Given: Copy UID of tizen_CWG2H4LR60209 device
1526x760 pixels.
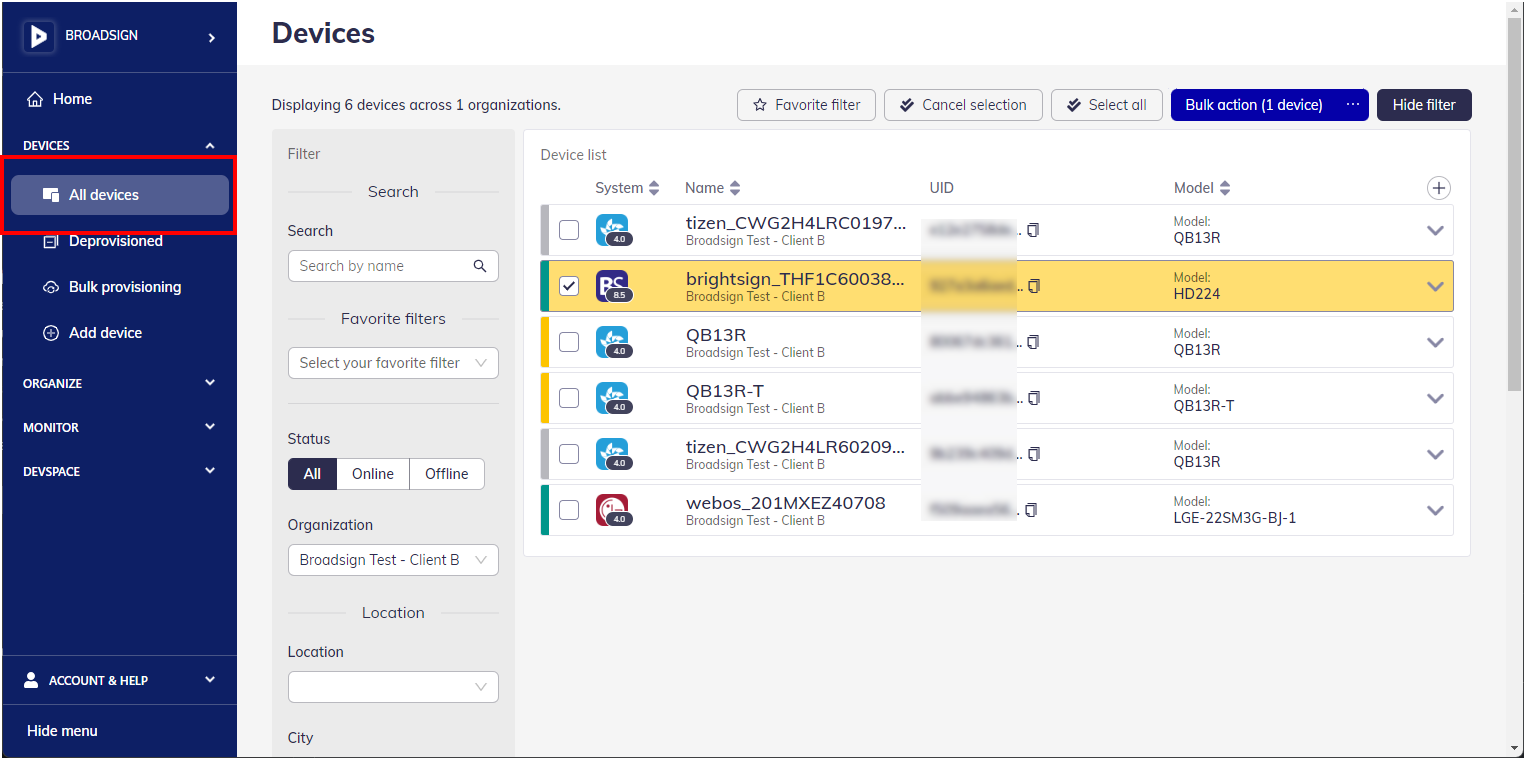Looking at the screenshot, I should (x=1033, y=454).
